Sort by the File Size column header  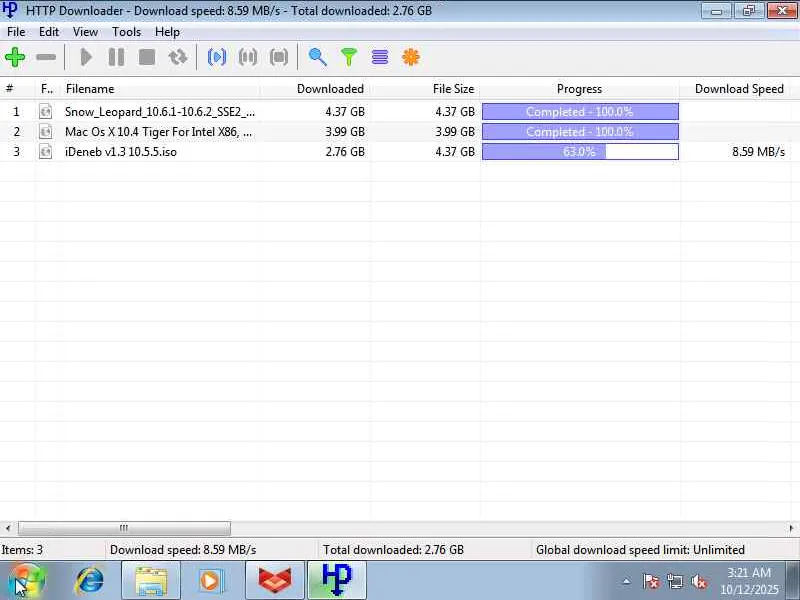(426, 89)
